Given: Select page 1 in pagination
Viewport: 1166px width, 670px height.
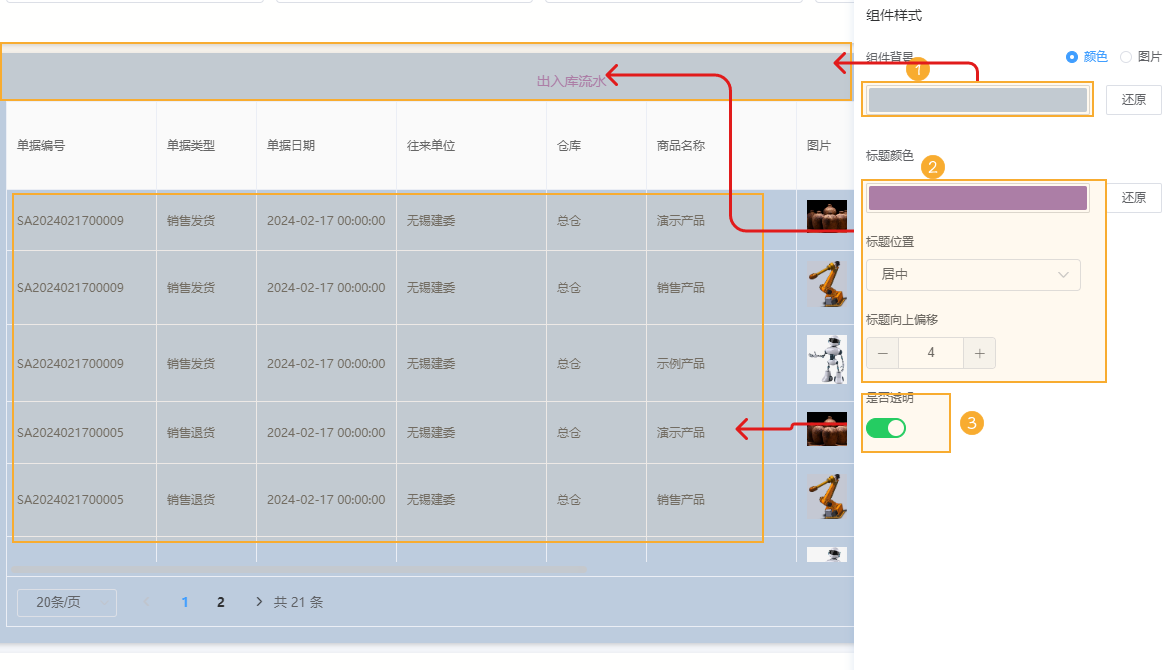Looking at the screenshot, I should tap(184, 602).
